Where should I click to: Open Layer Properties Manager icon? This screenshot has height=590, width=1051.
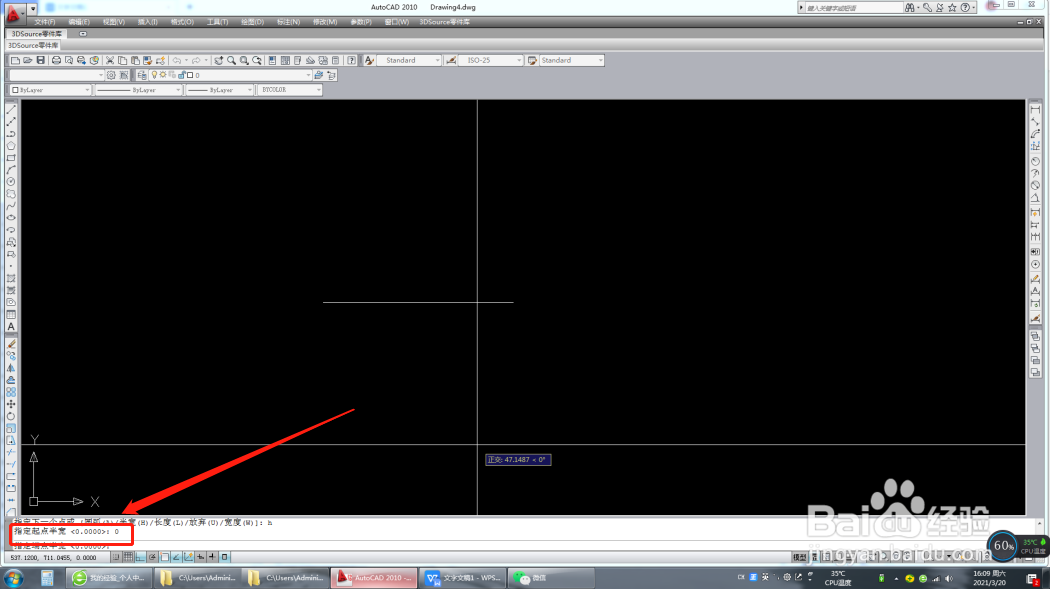click(x=141, y=75)
